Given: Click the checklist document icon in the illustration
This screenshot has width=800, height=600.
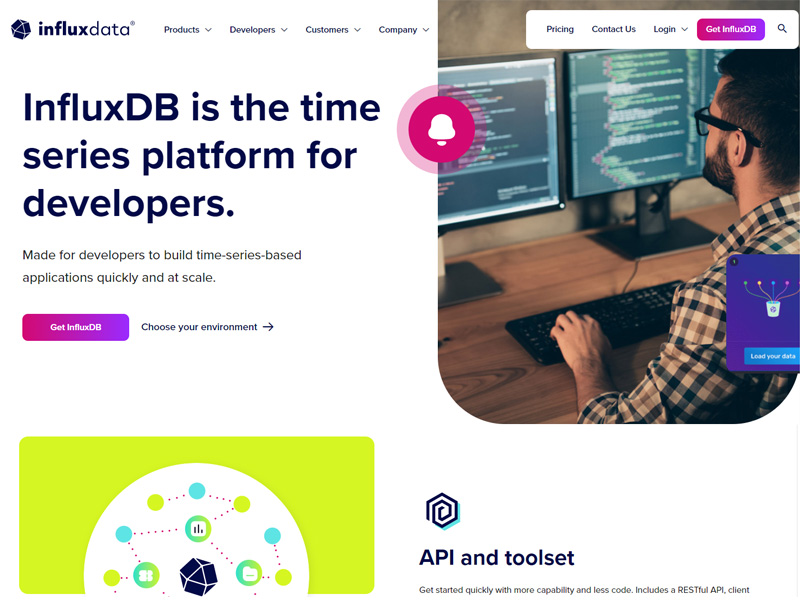Looking at the screenshot, I should [247, 574].
